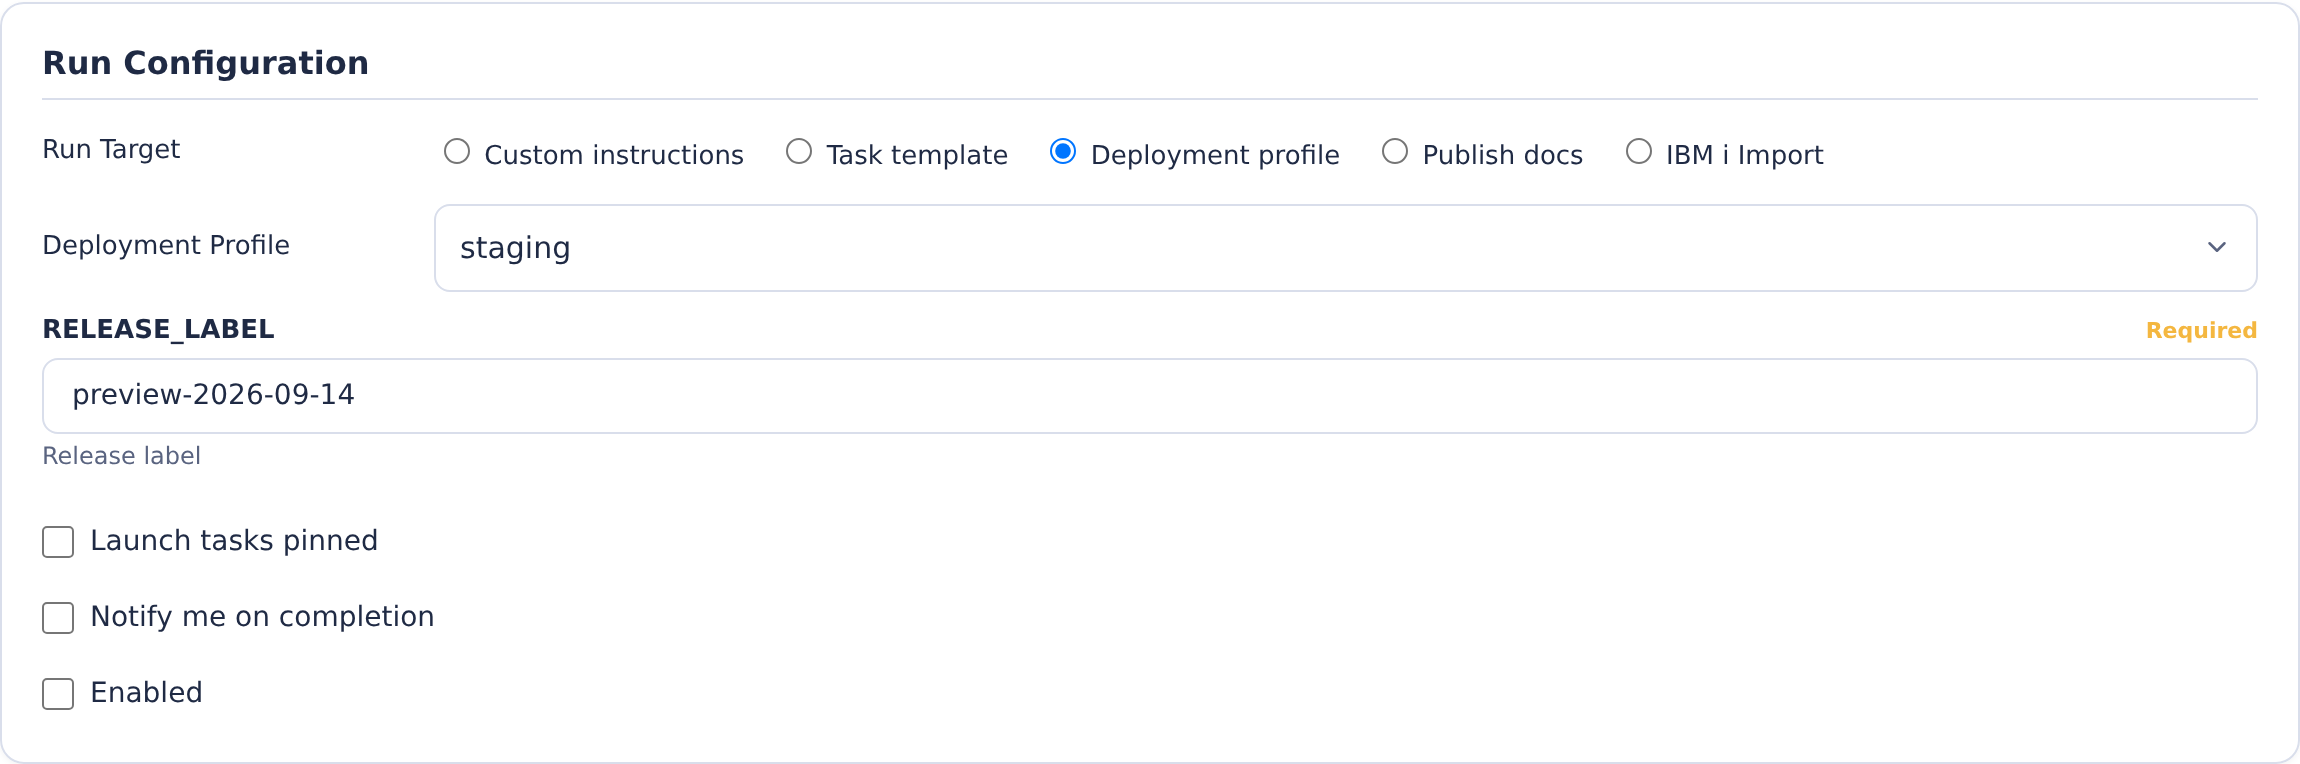This screenshot has height=764, width=2300.
Task: Select the IBM i Import radio button
Action: pos(1639,152)
